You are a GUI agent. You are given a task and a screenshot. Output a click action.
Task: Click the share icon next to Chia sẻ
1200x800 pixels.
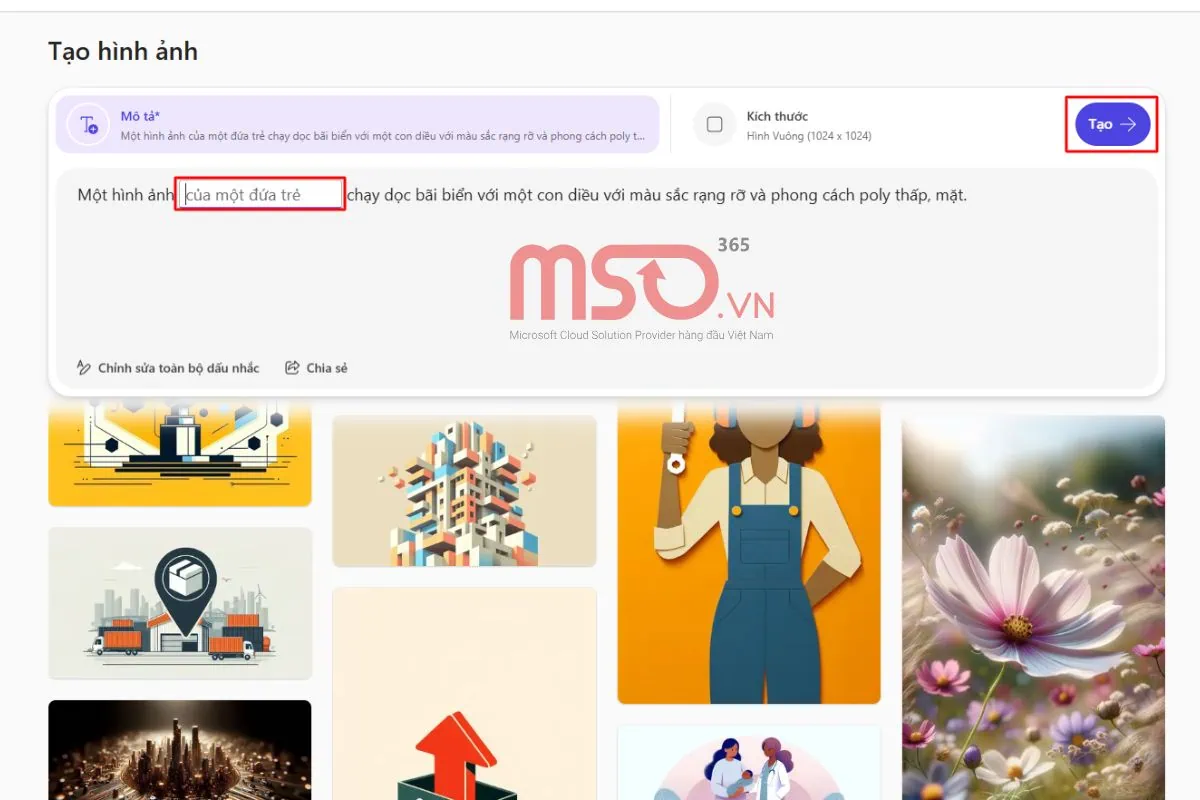[292, 367]
